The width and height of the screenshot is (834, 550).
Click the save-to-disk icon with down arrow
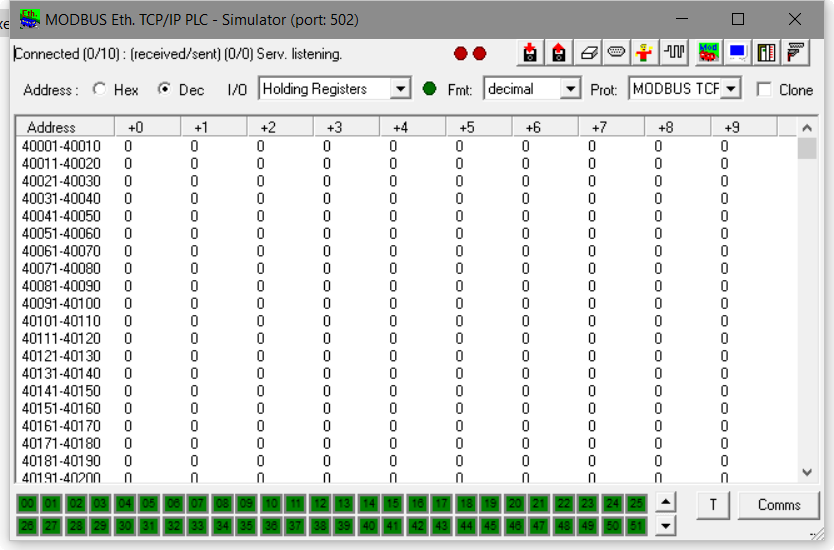click(x=530, y=53)
